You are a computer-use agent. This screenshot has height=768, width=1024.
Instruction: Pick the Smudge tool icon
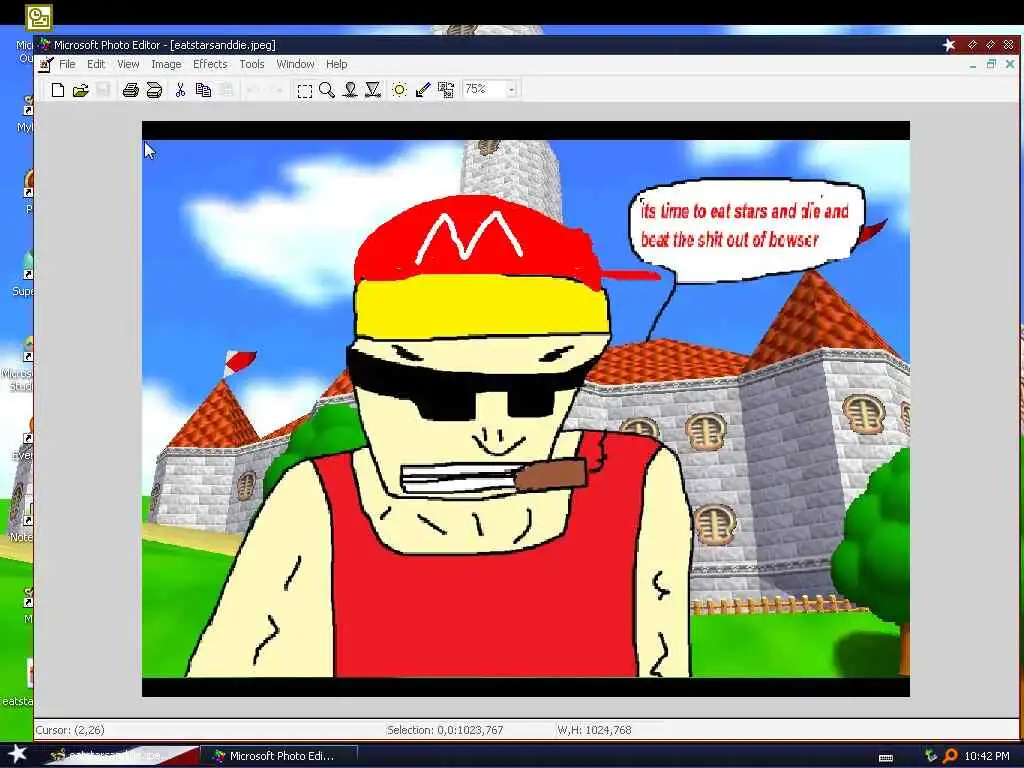click(351, 90)
